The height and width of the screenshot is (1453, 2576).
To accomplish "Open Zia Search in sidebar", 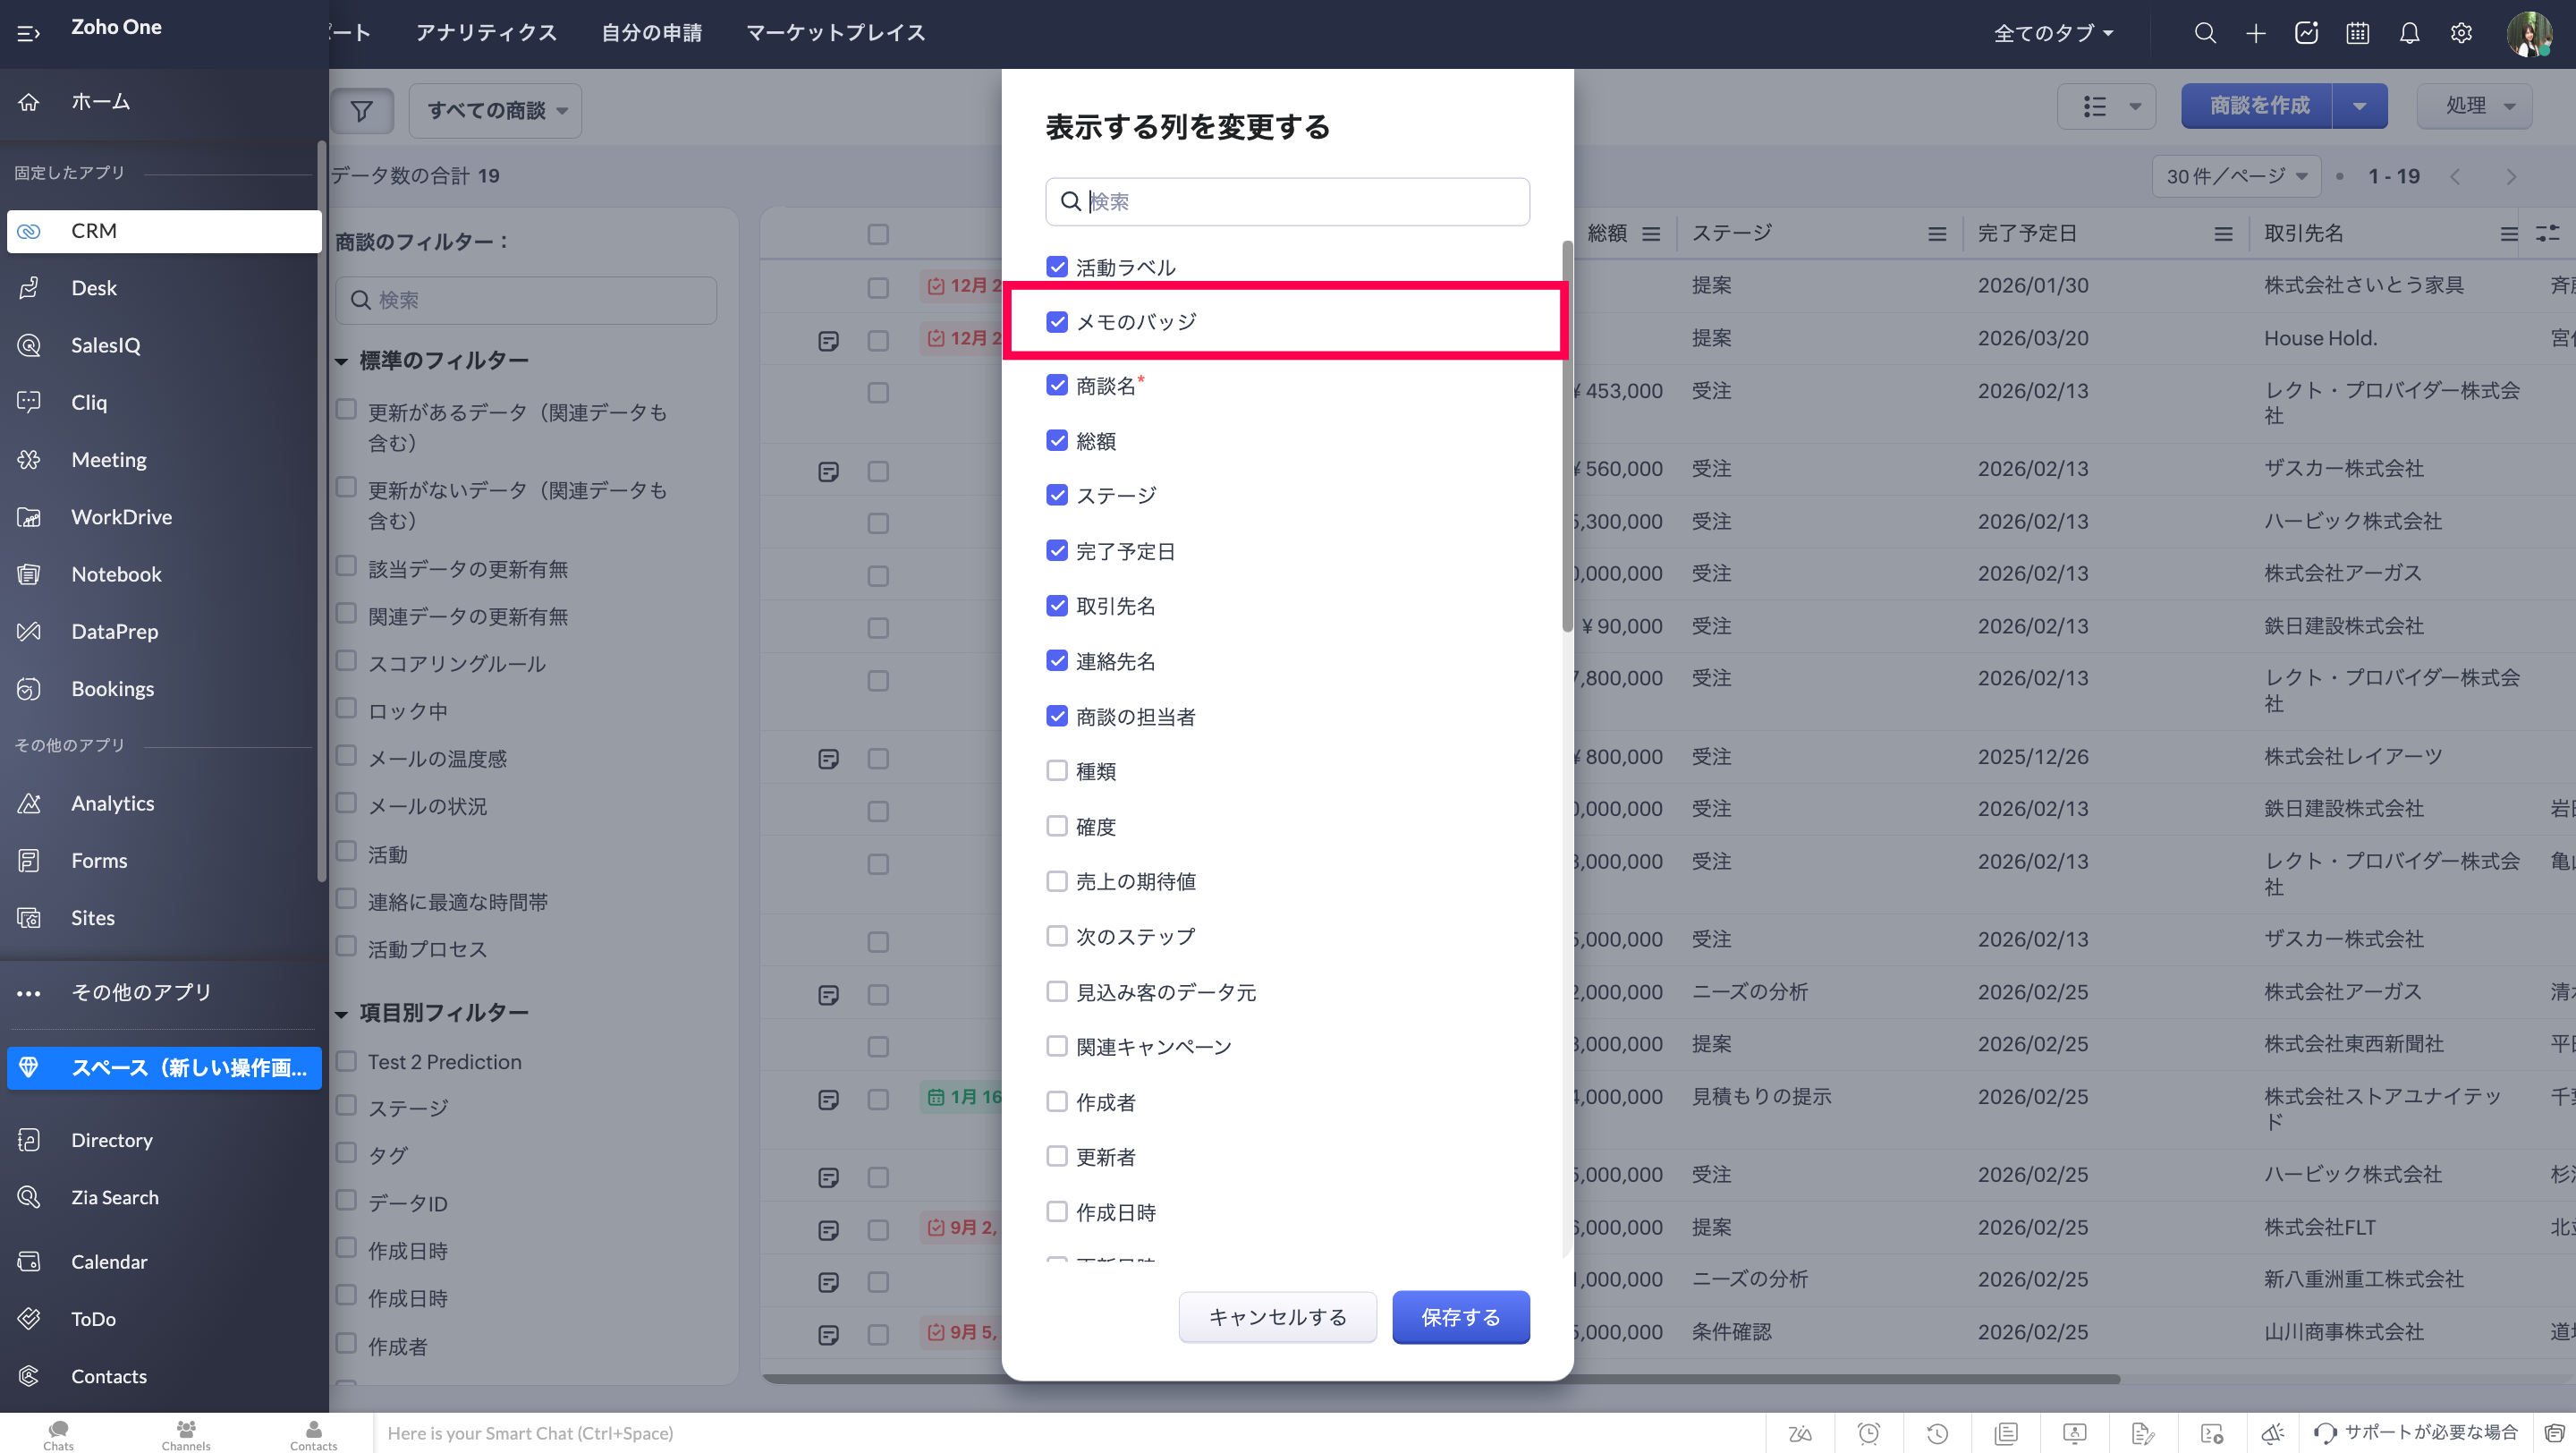I will pyautogui.click(x=114, y=1197).
